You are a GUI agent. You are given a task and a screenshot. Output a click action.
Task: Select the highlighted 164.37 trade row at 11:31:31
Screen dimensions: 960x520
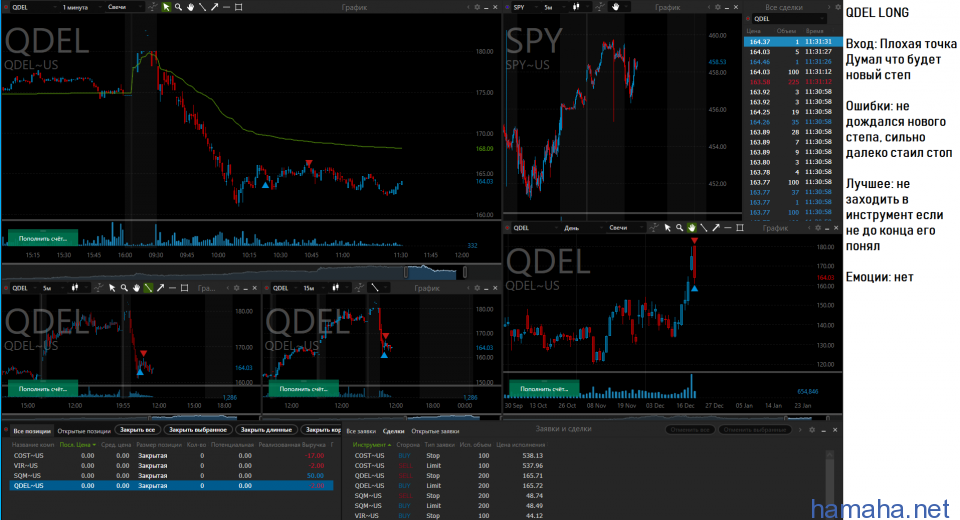793,42
